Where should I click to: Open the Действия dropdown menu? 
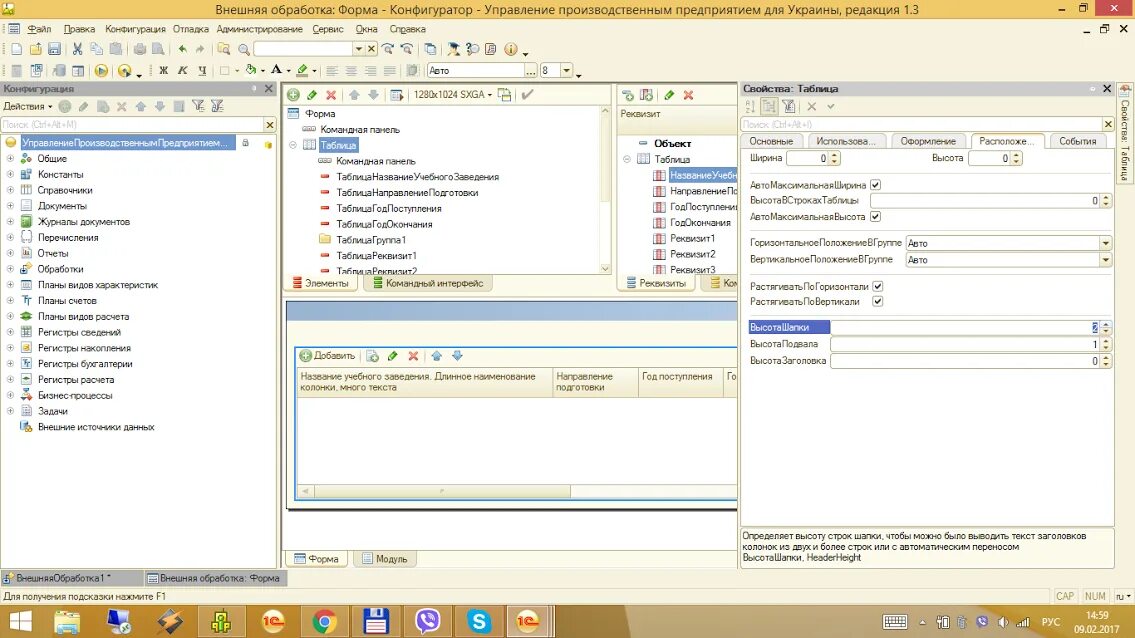[28, 106]
